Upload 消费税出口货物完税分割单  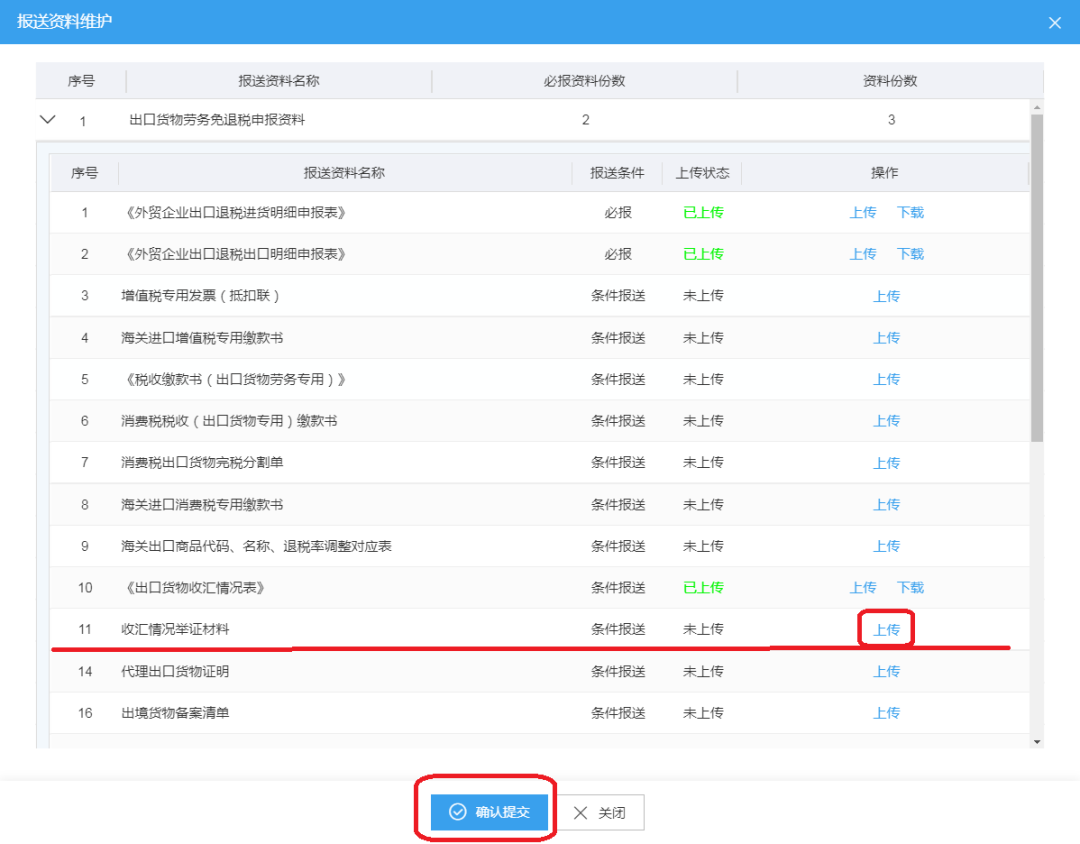(x=886, y=462)
